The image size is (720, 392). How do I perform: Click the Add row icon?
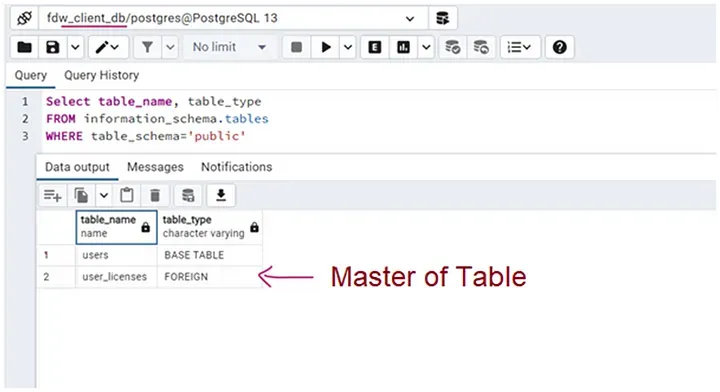pyautogui.click(x=53, y=196)
